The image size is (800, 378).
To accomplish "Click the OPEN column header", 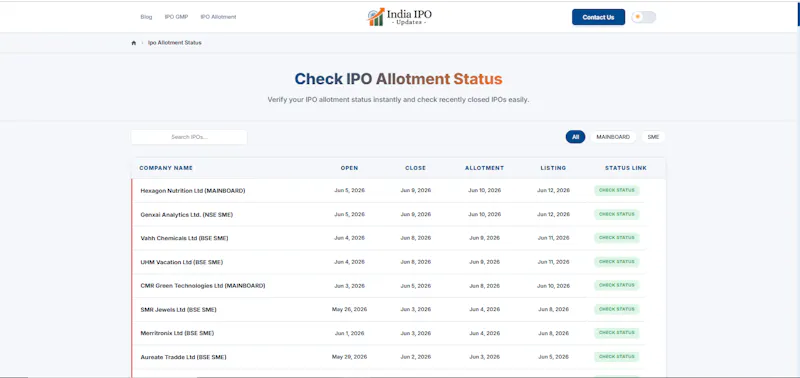I will click(x=349, y=168).
